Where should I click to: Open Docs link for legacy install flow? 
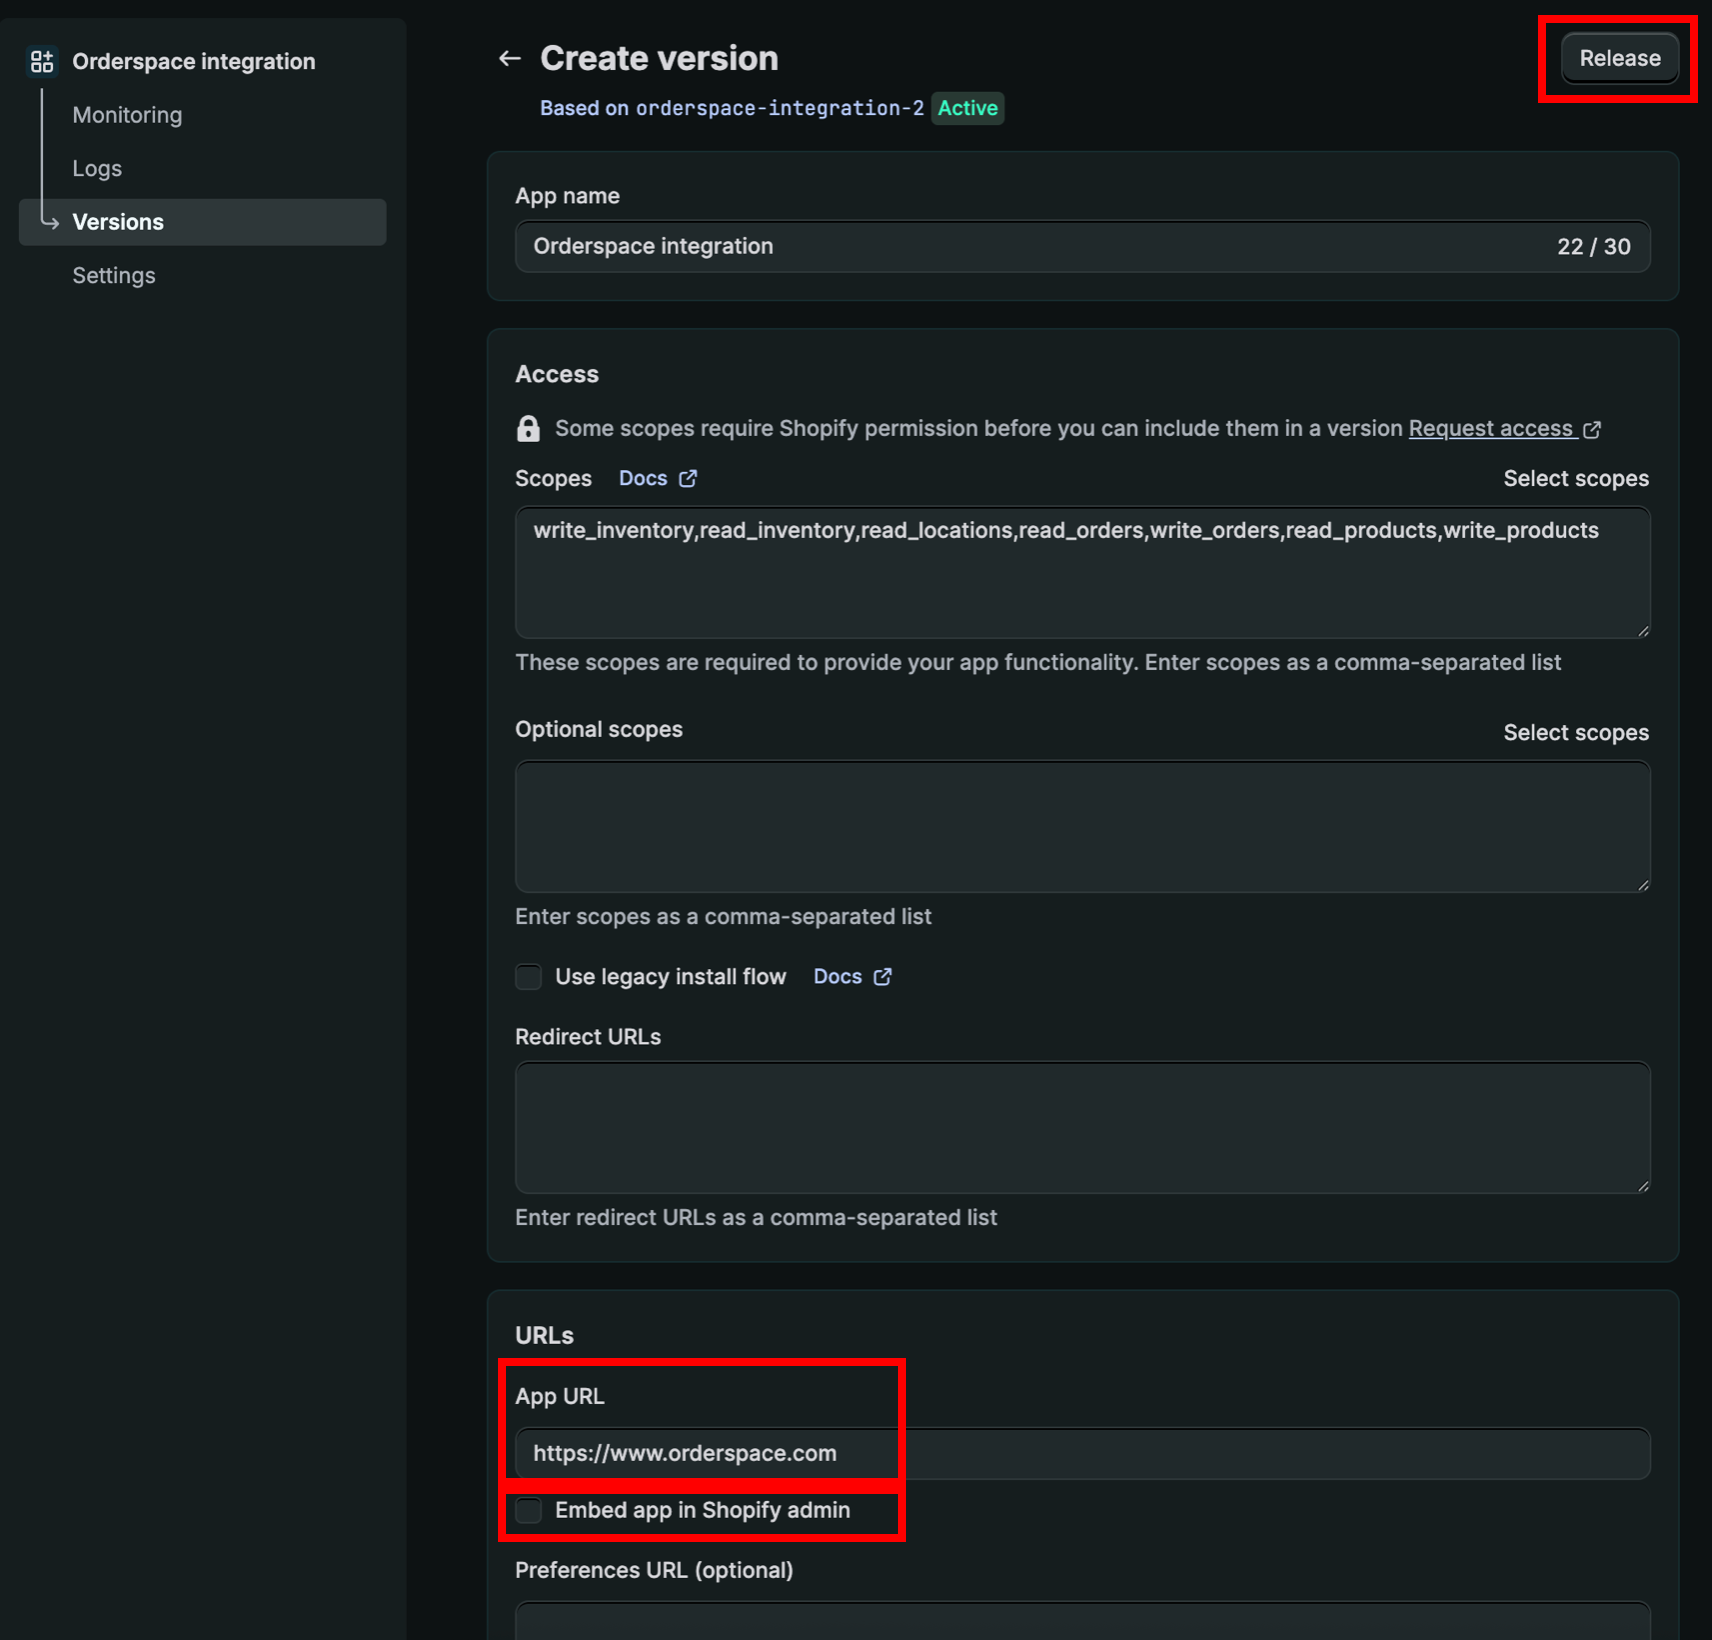click(x=838, y=977)
